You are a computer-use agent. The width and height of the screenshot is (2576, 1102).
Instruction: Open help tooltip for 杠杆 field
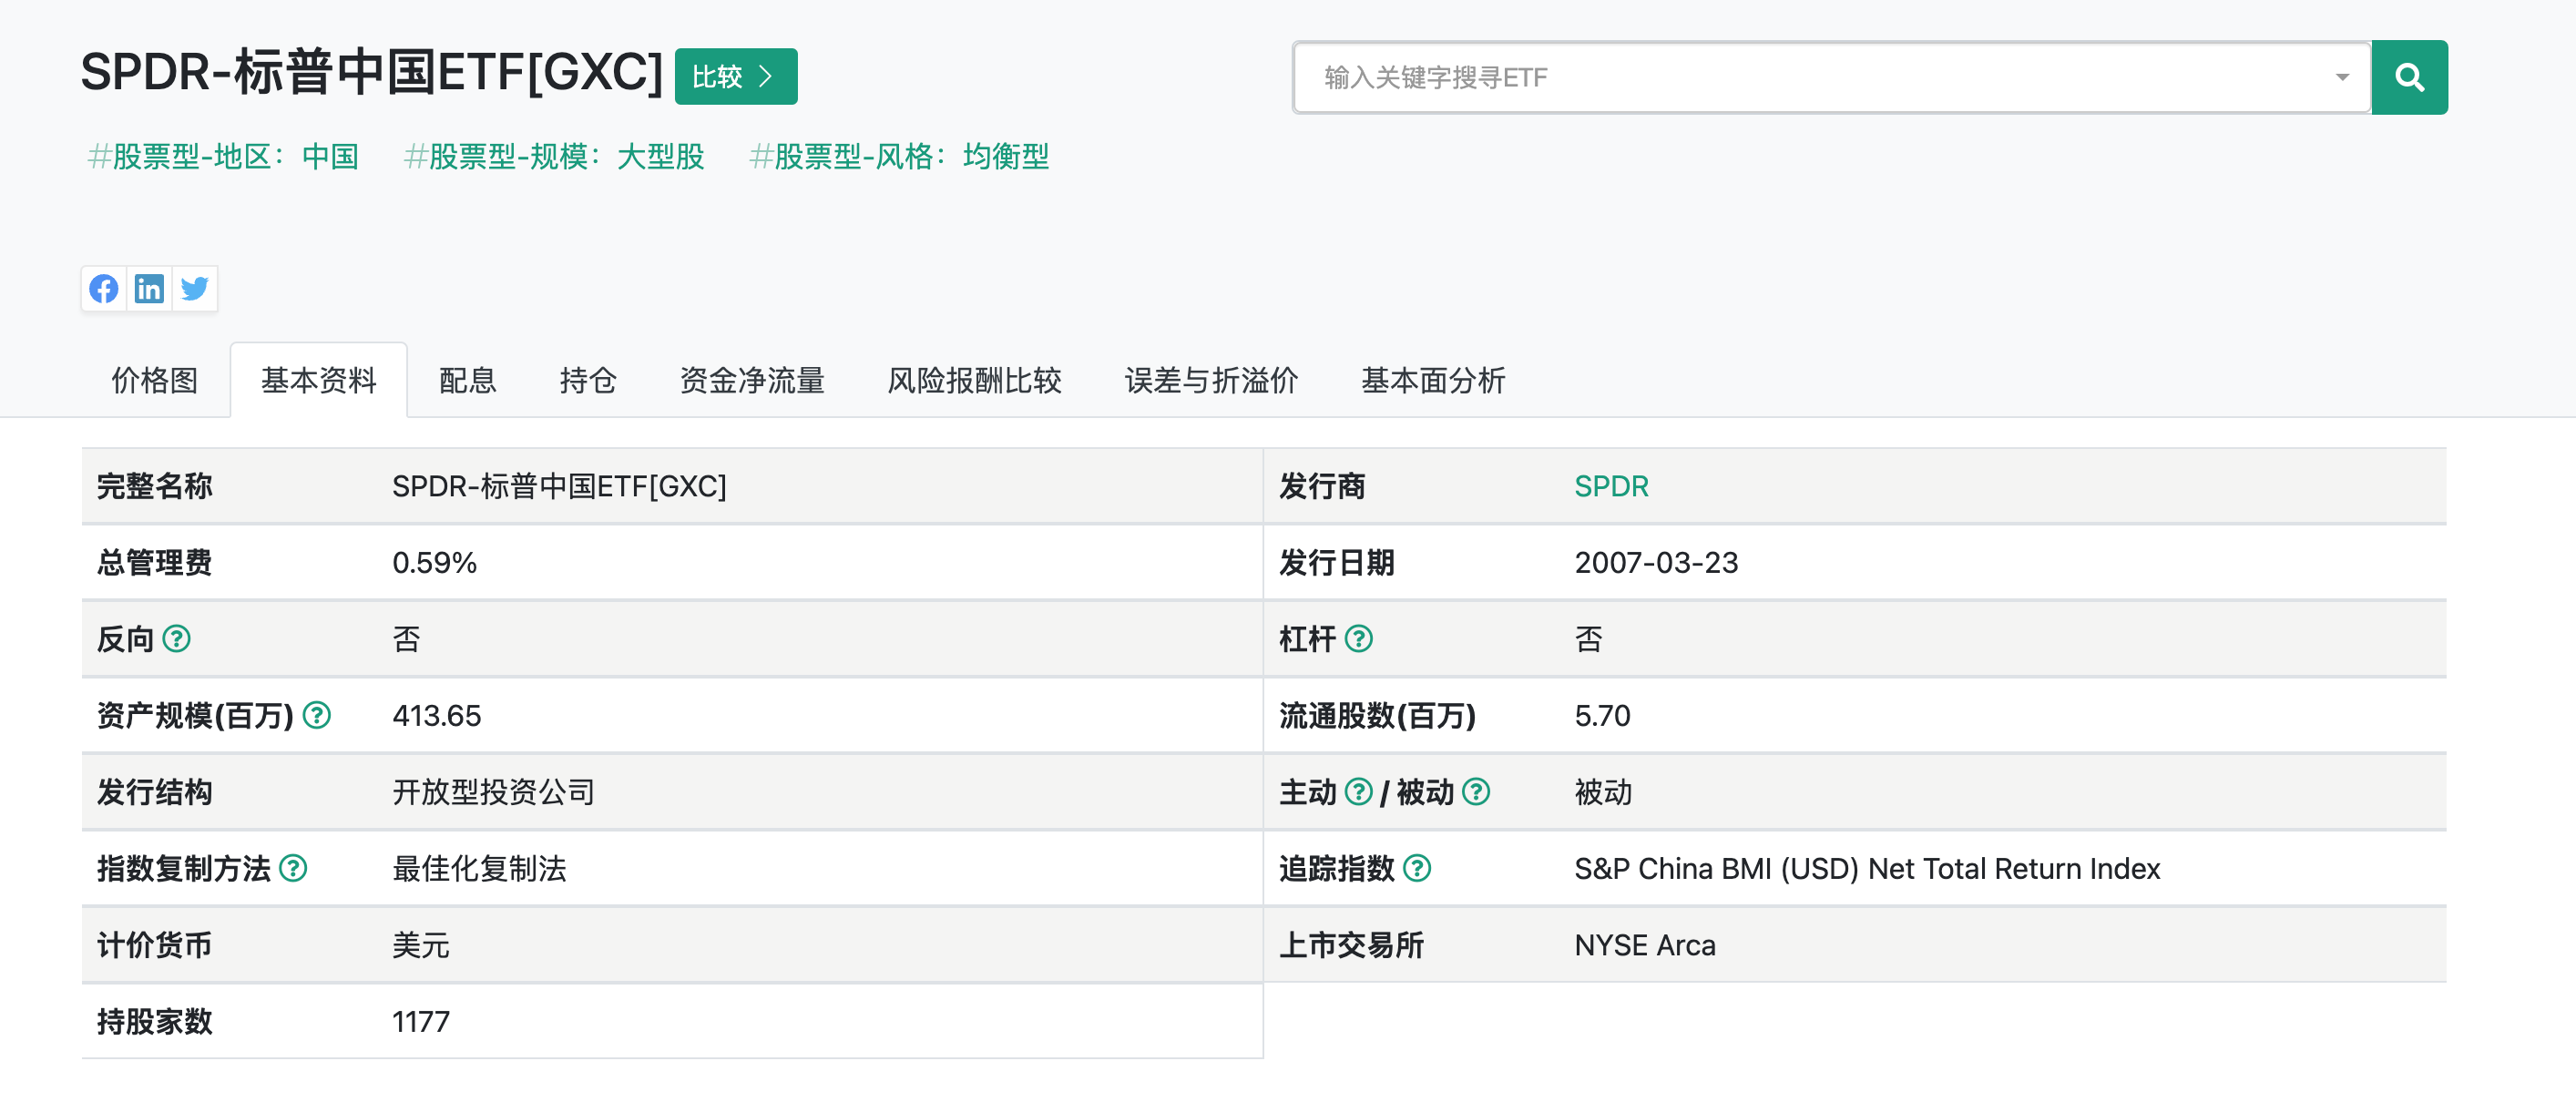click(x=1361, y=638)
